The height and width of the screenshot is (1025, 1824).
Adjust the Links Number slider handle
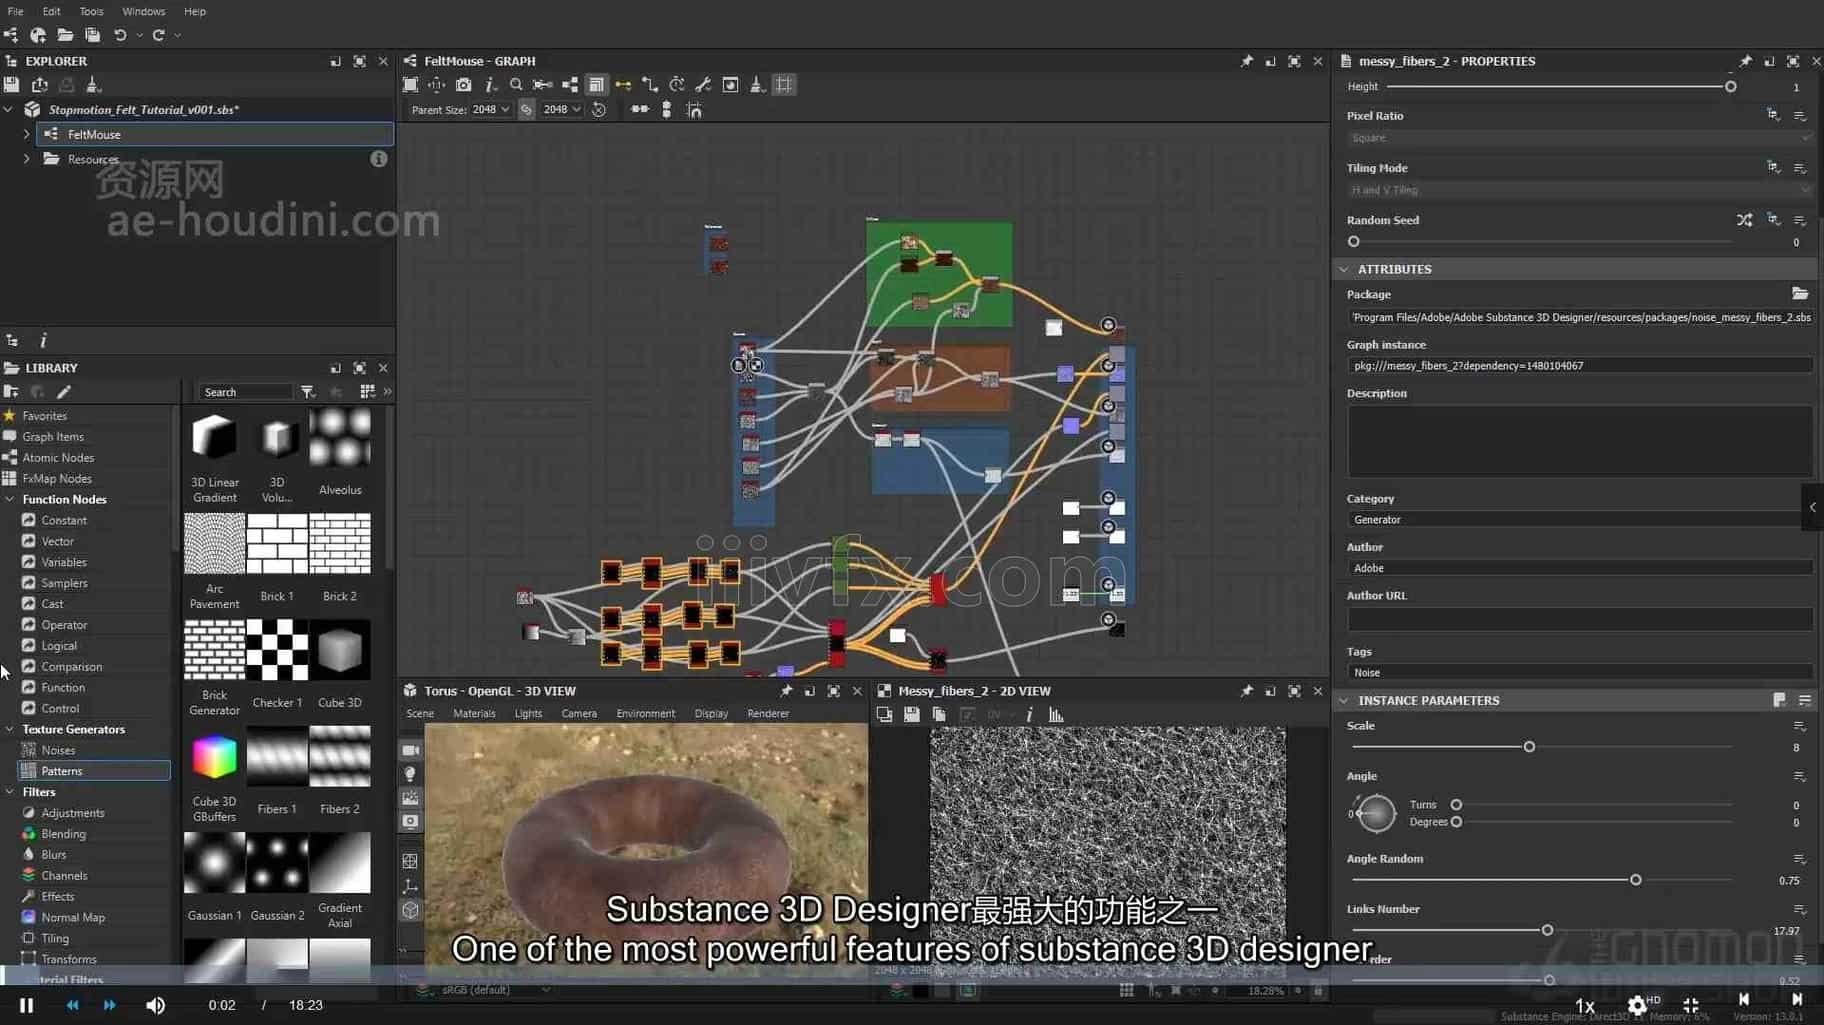[1547, 930]
